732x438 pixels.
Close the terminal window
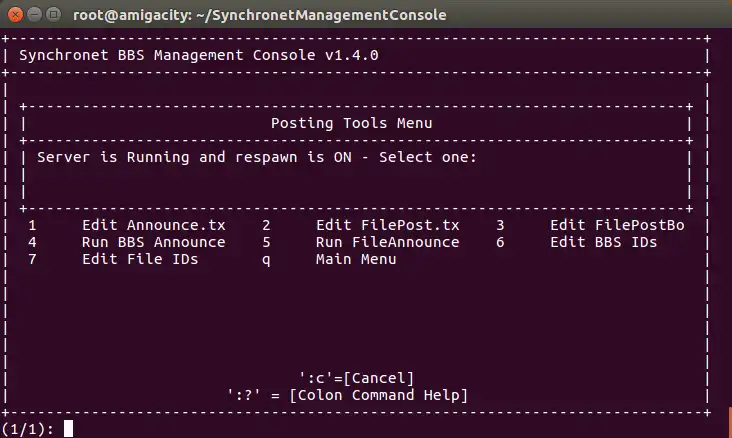14,15
